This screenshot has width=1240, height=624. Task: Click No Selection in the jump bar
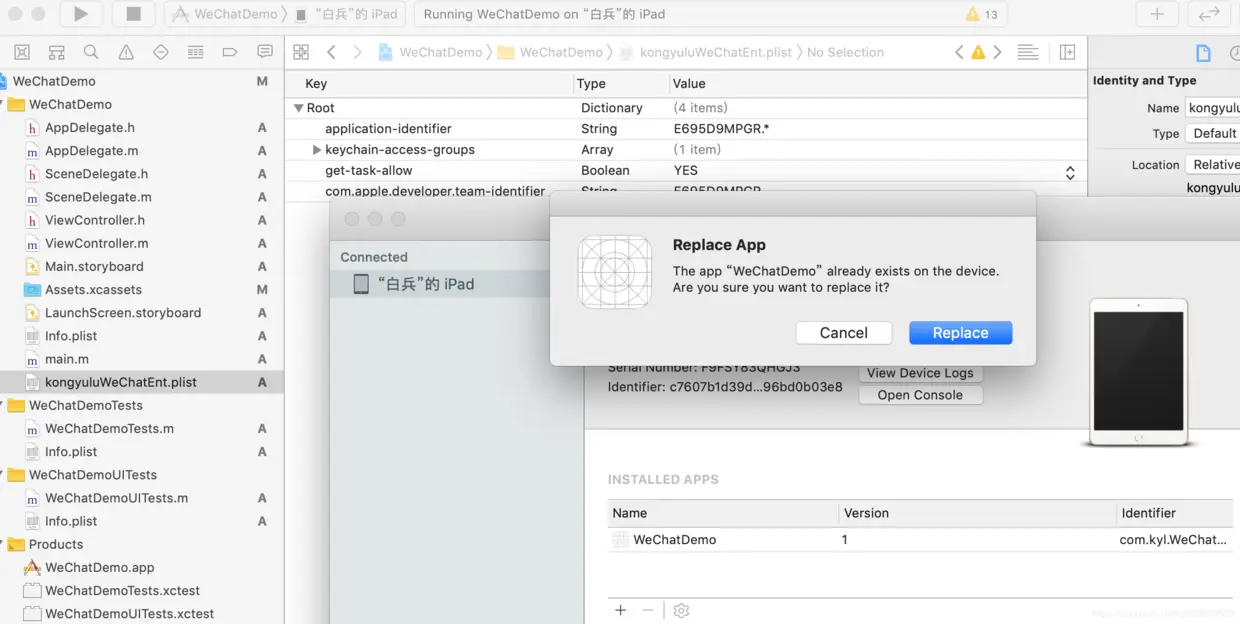point(845,52)
